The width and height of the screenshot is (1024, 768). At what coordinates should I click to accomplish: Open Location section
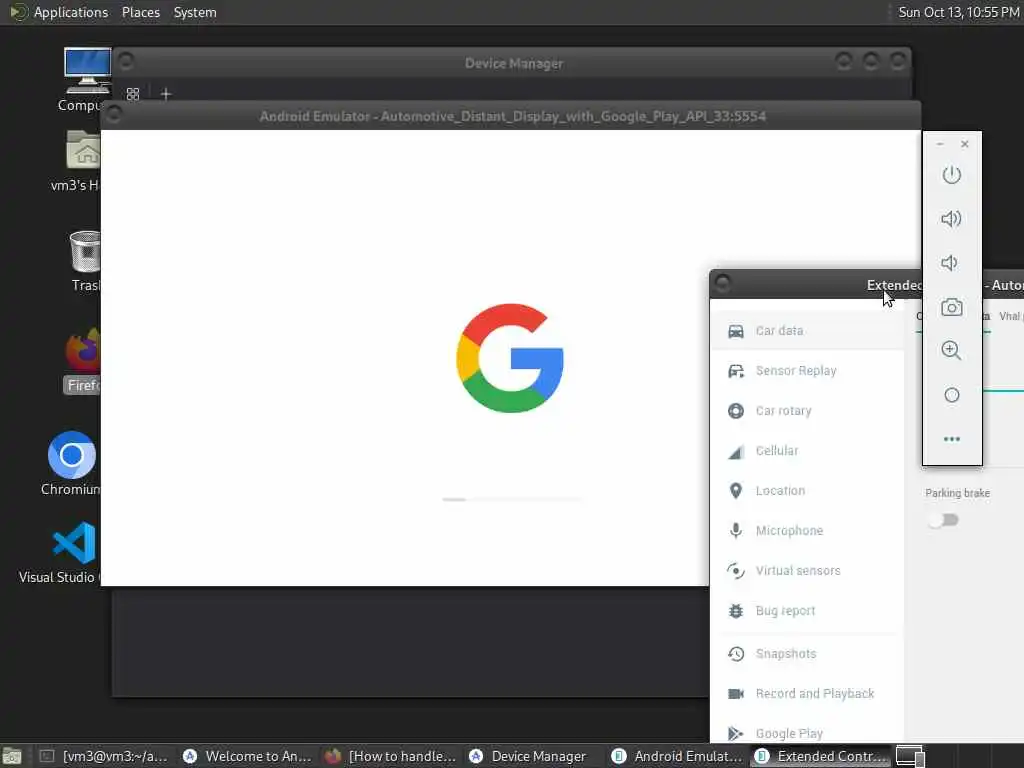(807, 490)
